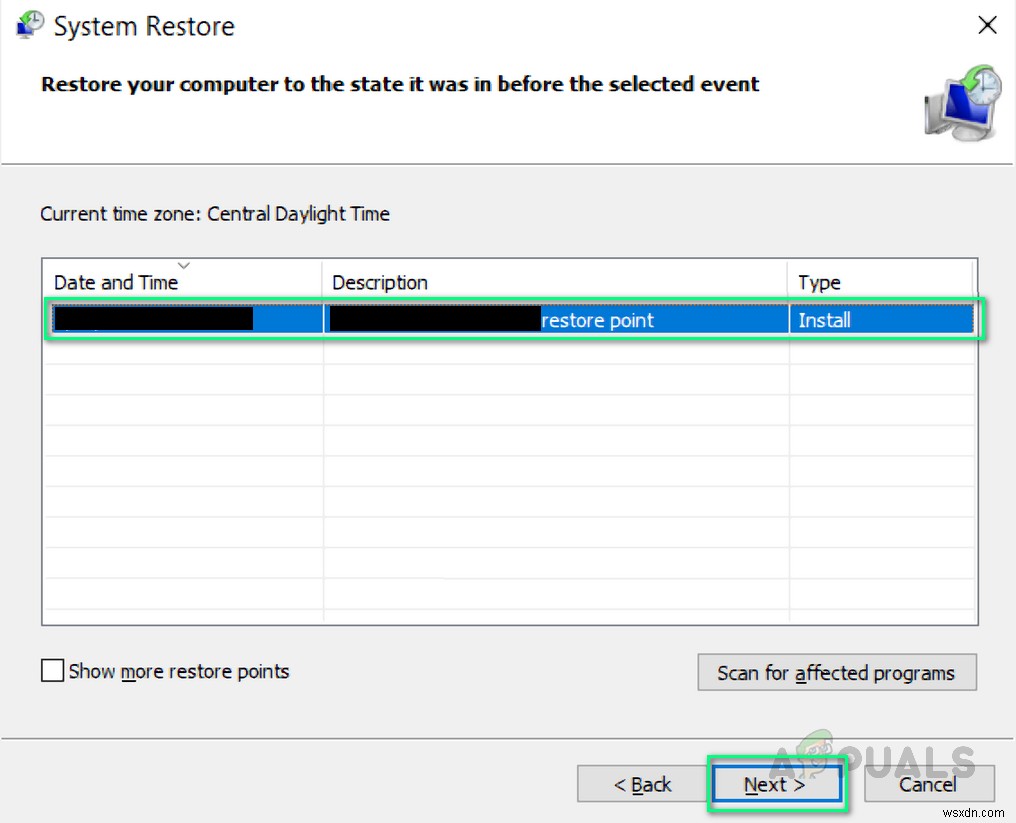Image resolution: width=1016 pixels, height=823 pixels.
Task: Click the Type column header
Action: tap(881, 282)
